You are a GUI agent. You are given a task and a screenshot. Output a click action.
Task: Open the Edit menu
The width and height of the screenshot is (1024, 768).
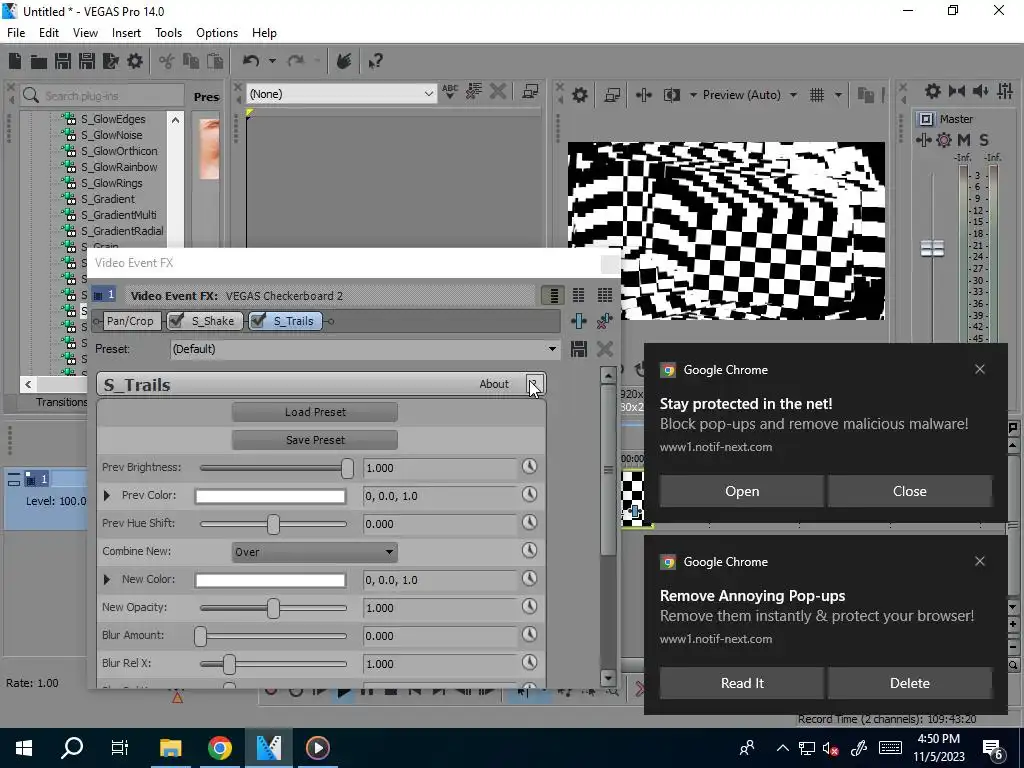point(49,33)
